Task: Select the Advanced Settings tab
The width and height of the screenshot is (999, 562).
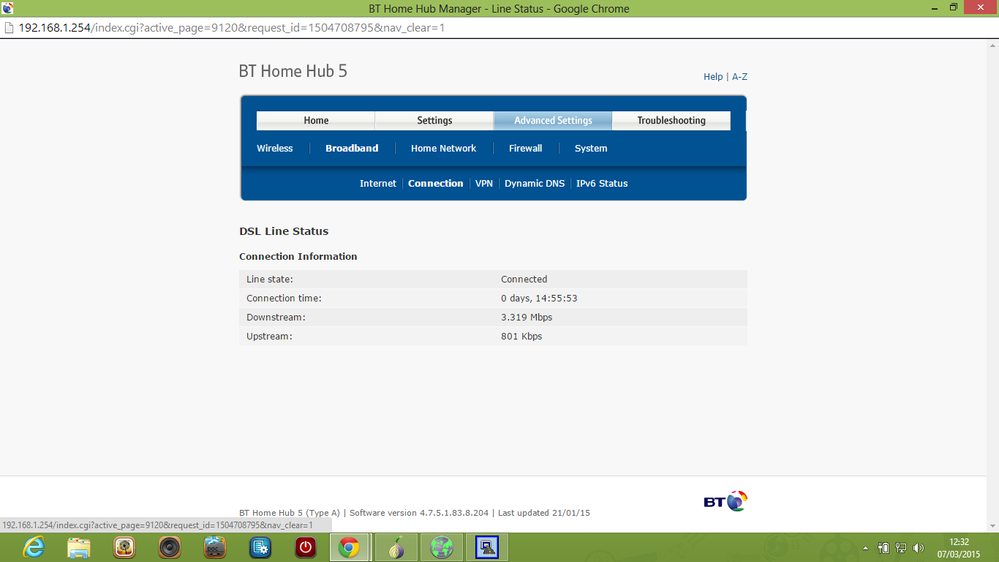Action: point(553,120)
